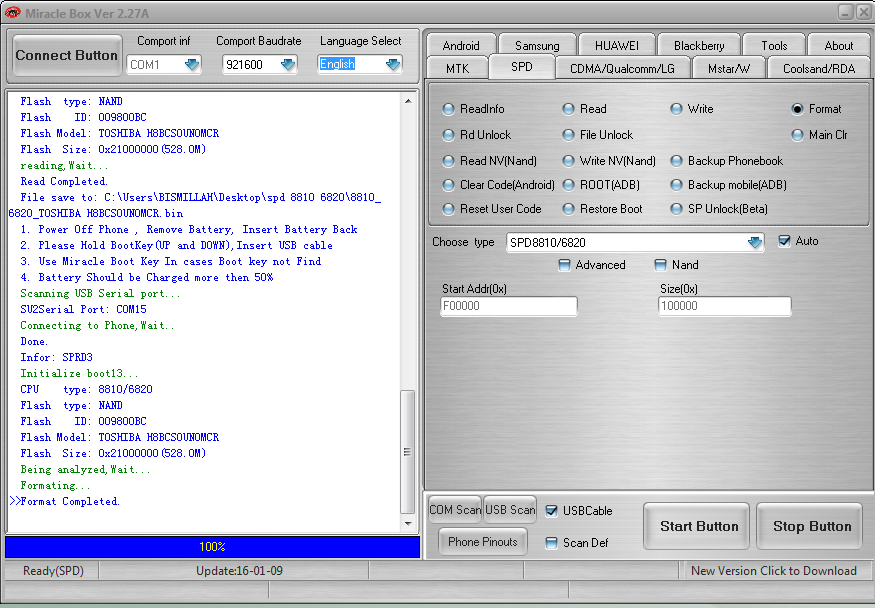This screenshot has height=608, width=875.
Task: Switch to the Tools tab
Action: pyautogui.click(x=774, y=45)
